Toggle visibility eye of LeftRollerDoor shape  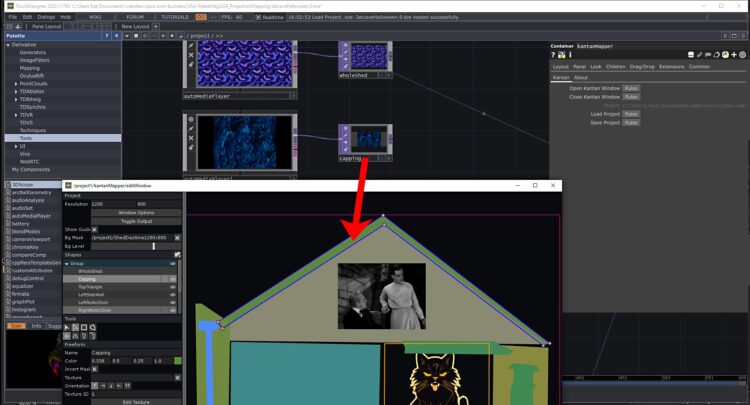pyautogui.click(x=173, y=302)
